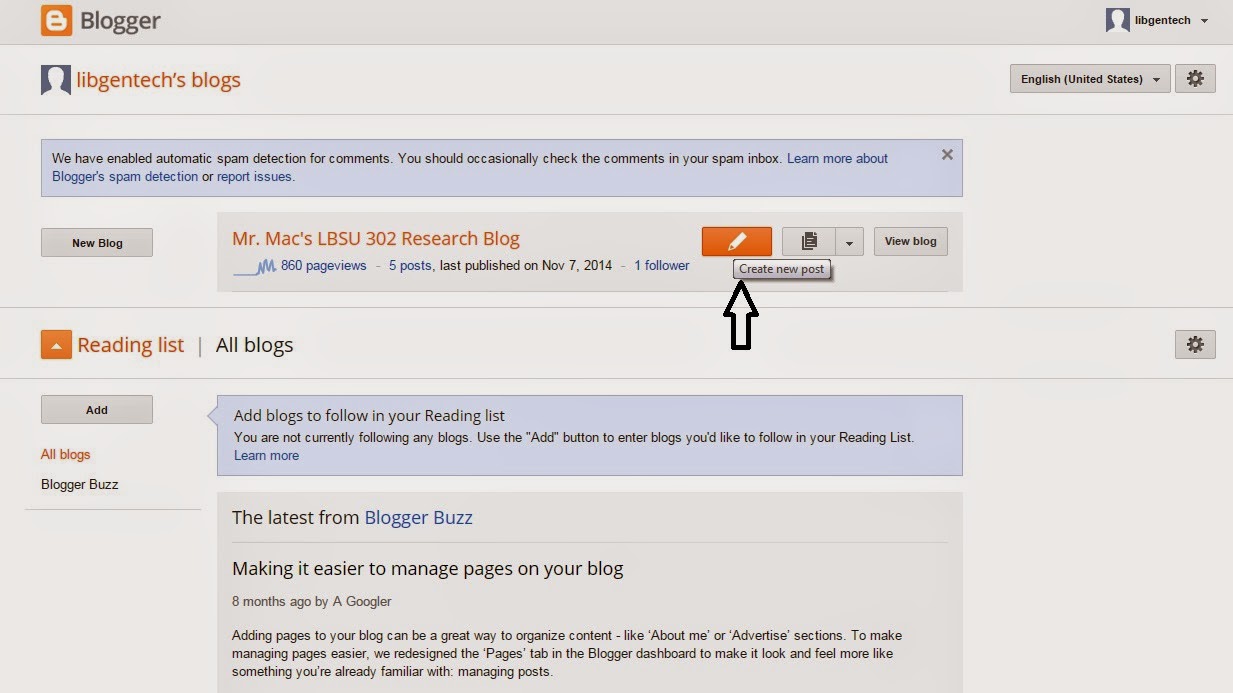This screenshot has width=1233, height=693.
Task: View the 860 pageviews stats link
Action: coord(324,266)
